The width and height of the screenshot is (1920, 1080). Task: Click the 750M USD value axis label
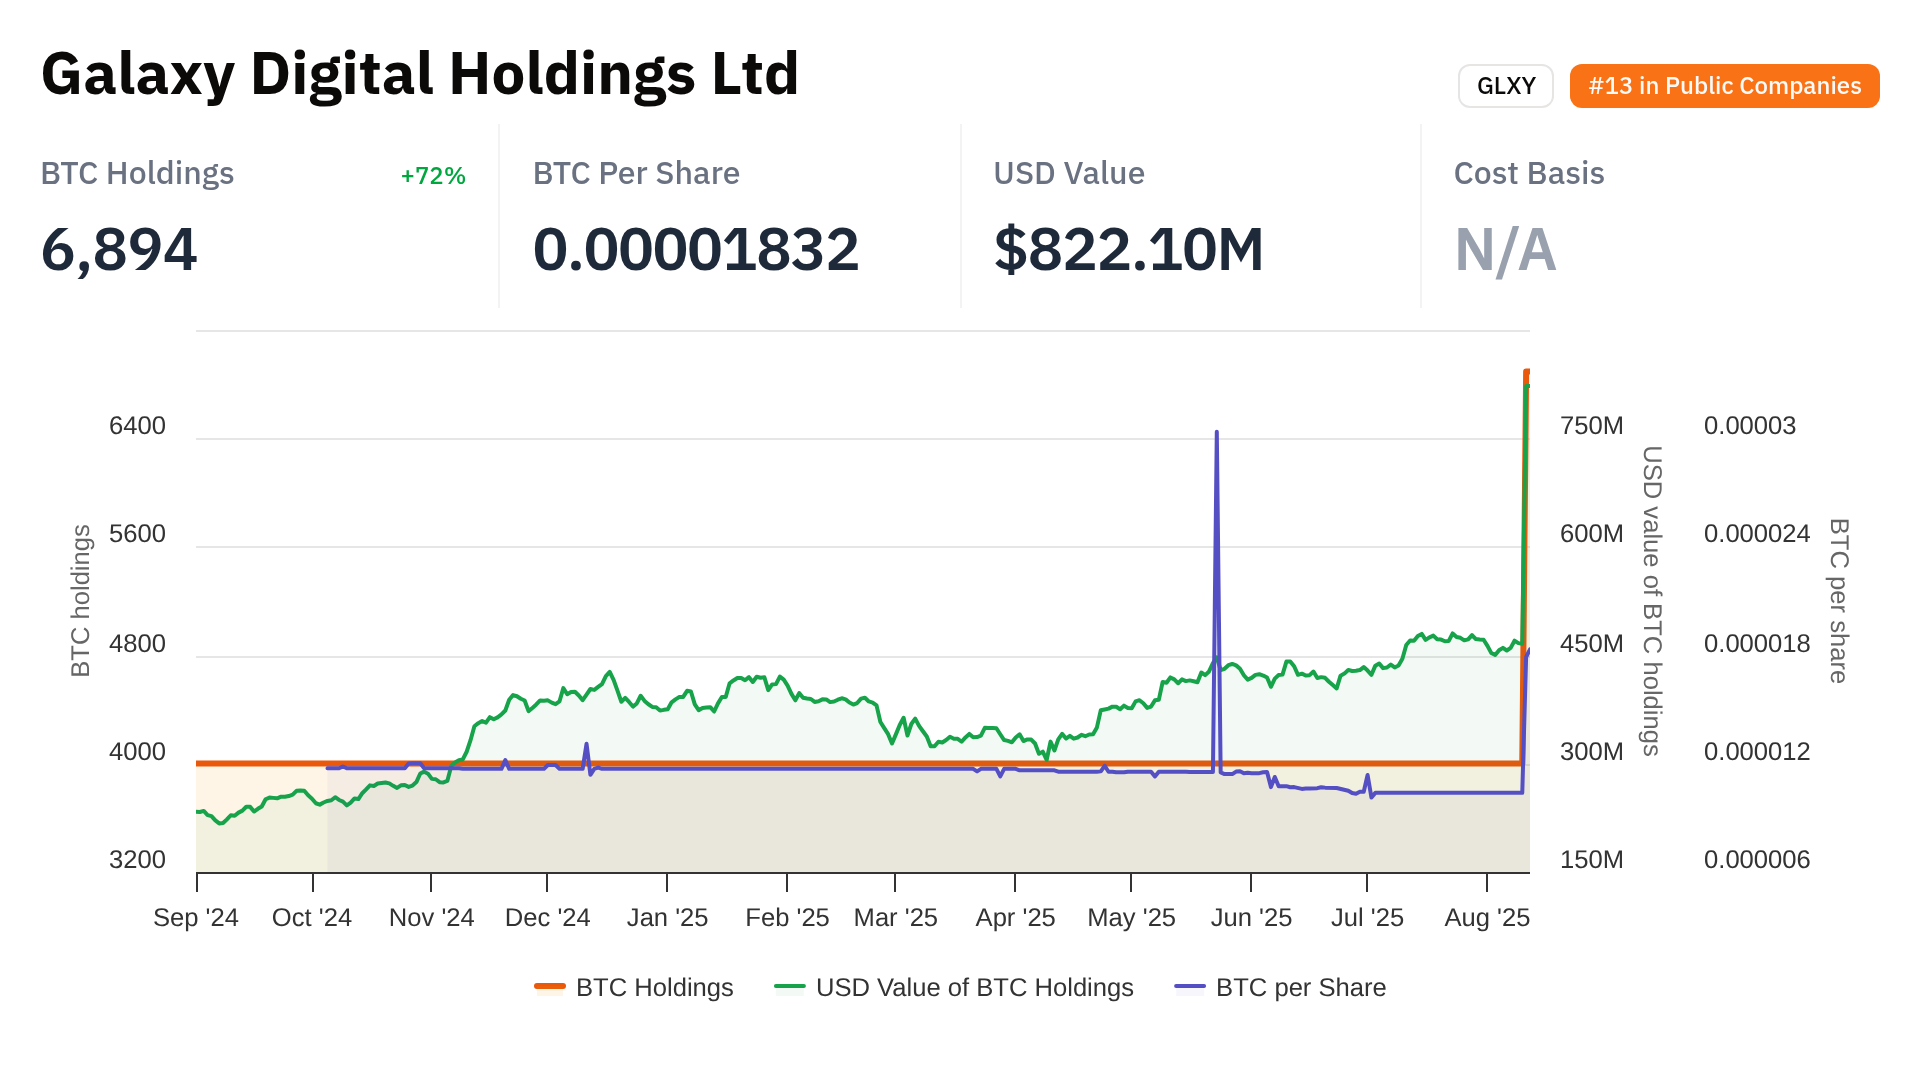[x=1591, y=426]
